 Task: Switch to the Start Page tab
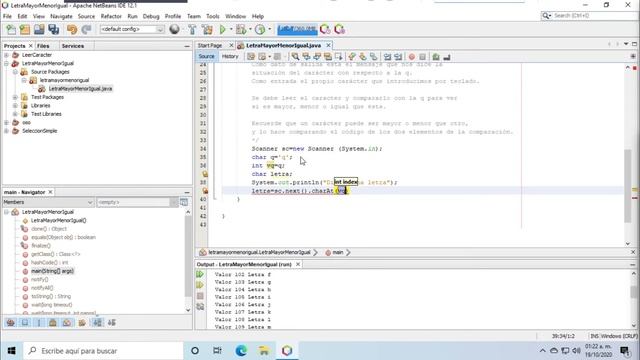(210, 45)
